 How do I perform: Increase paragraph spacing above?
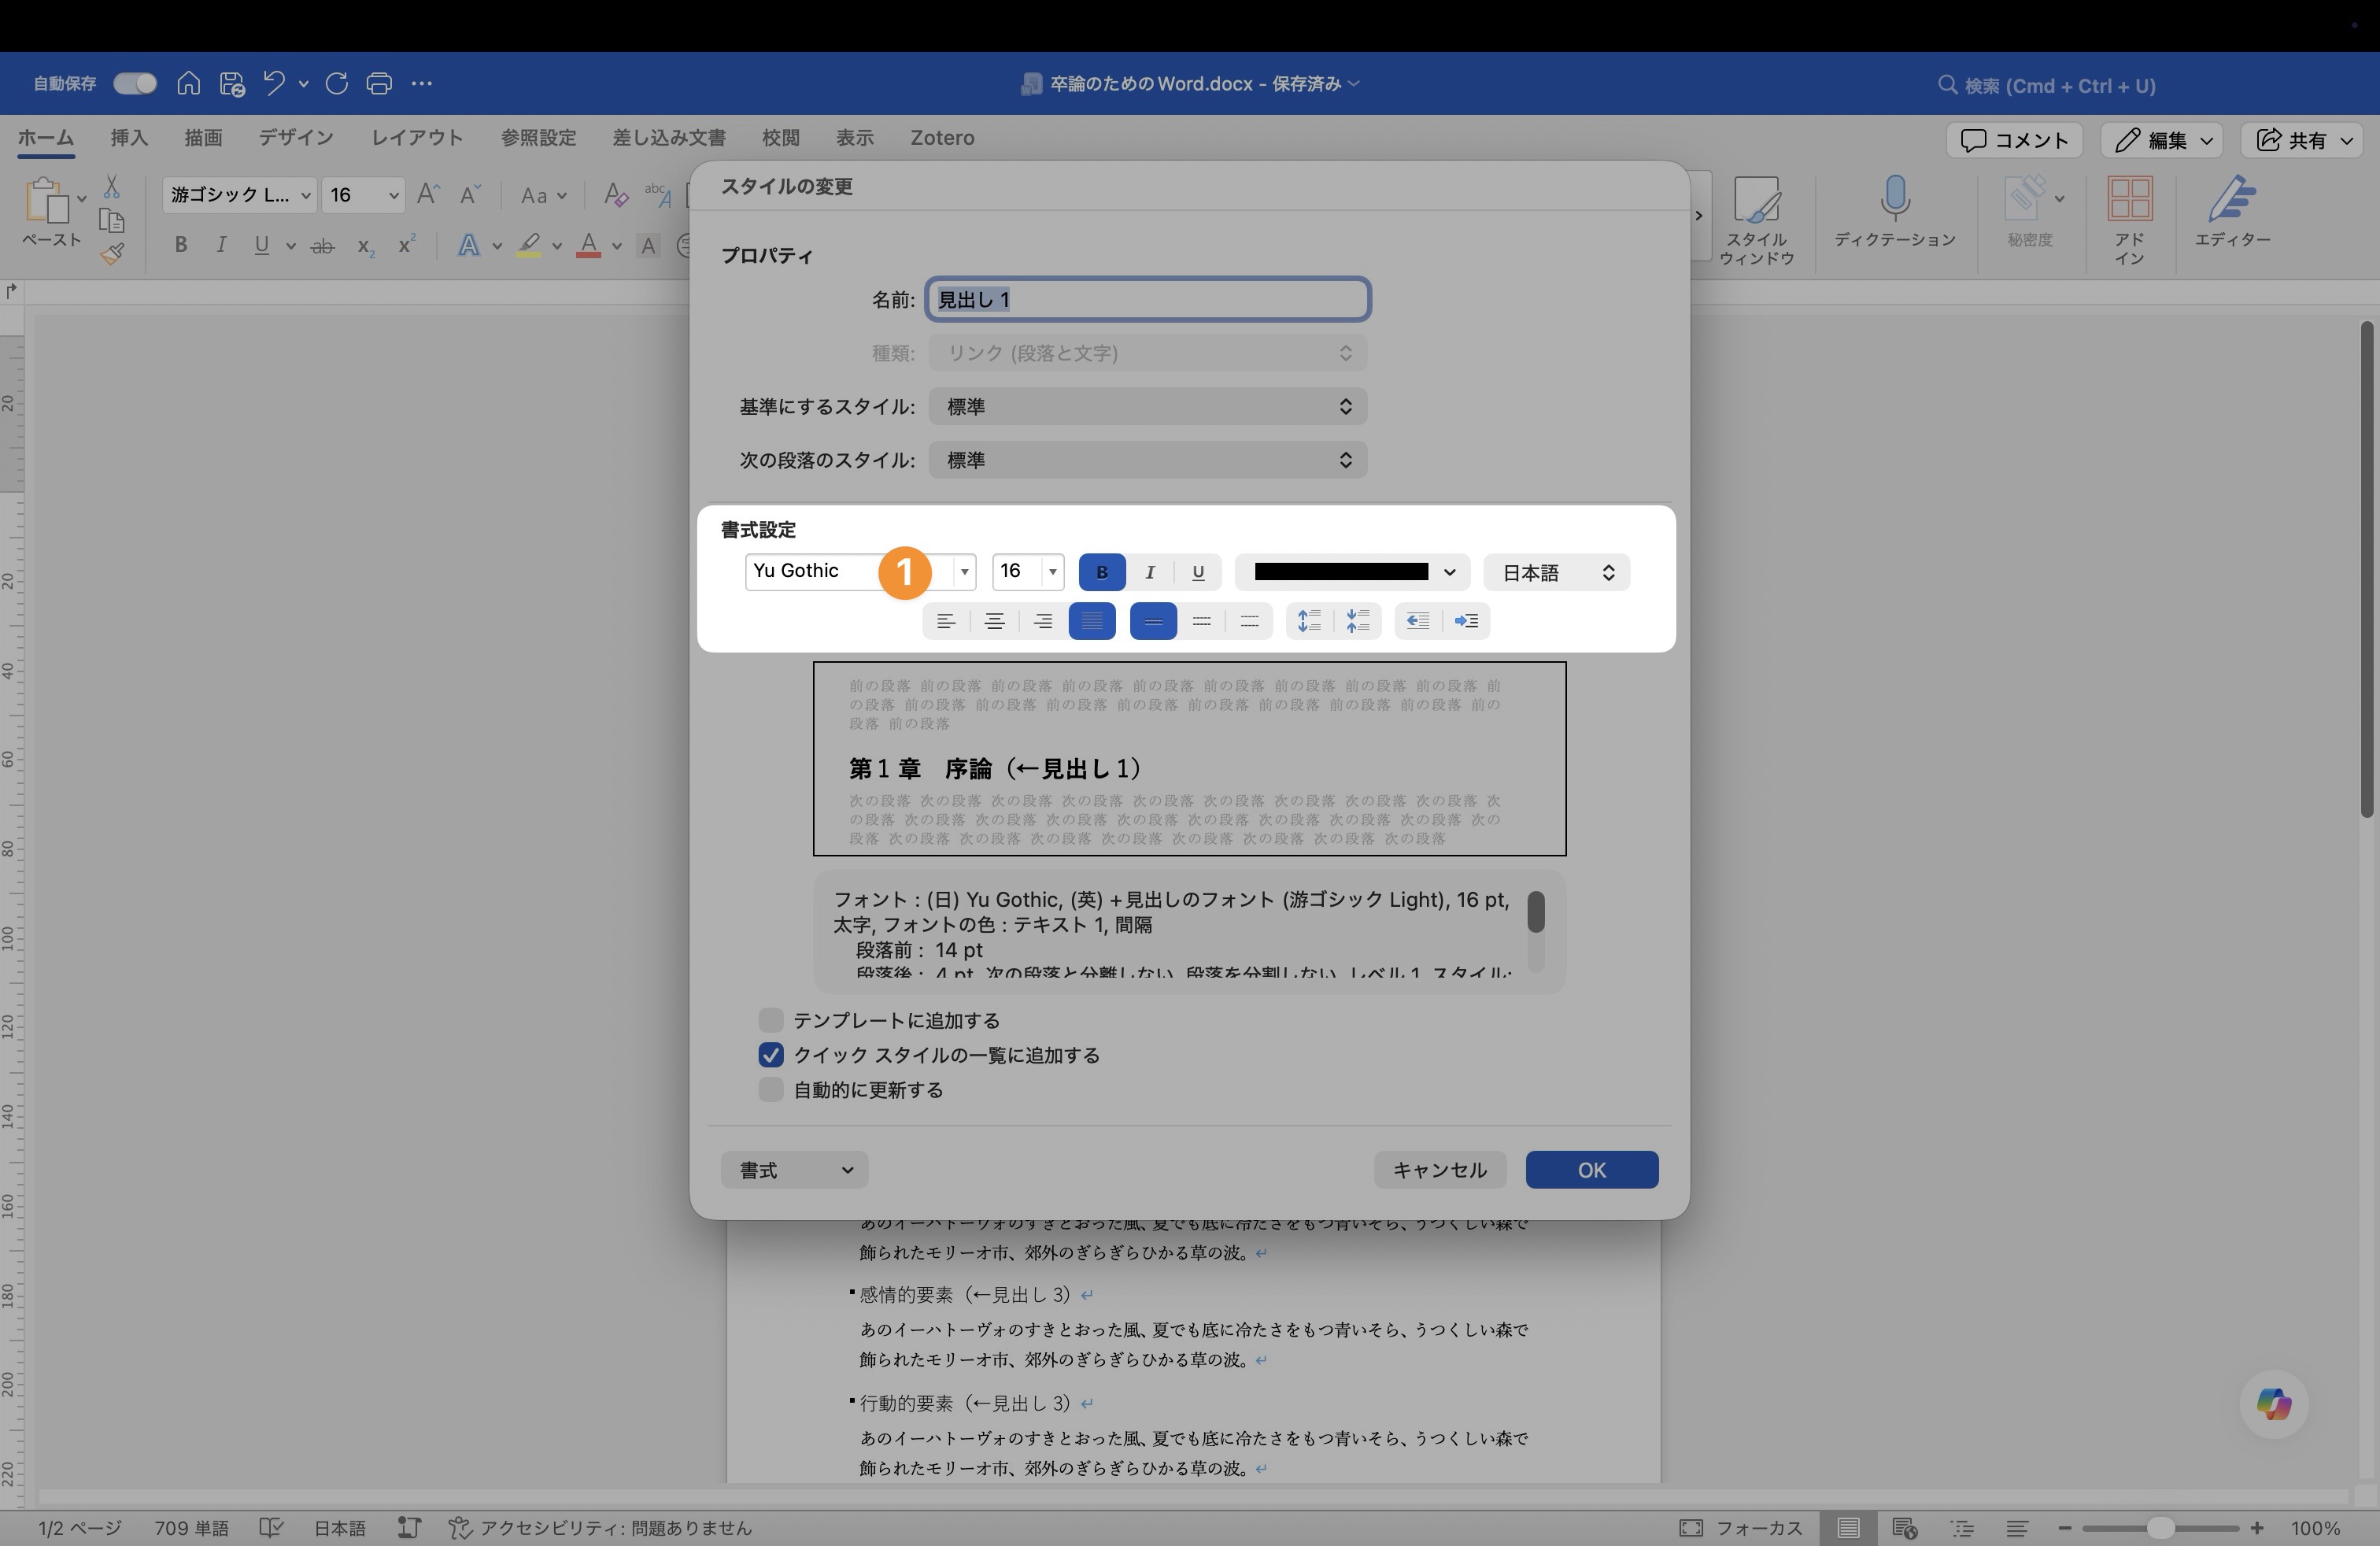click(1308, 621)
